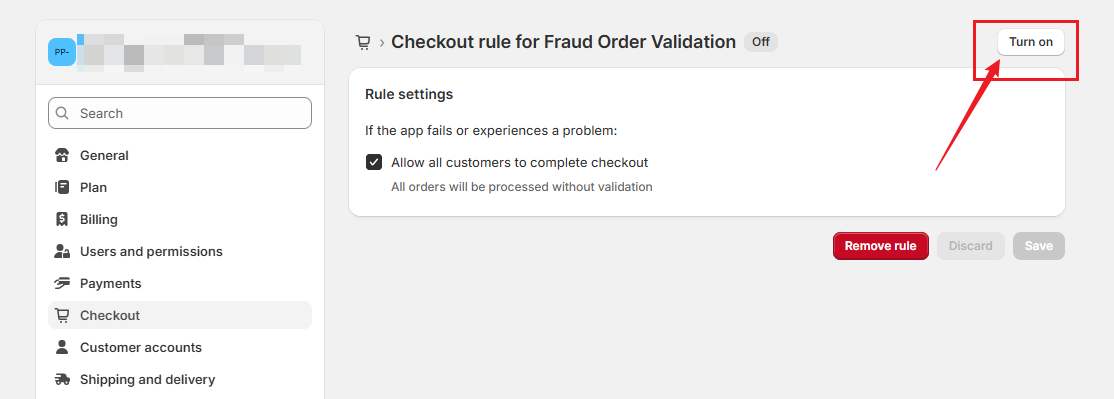Click the PP- store avatar

click(62, 52)
